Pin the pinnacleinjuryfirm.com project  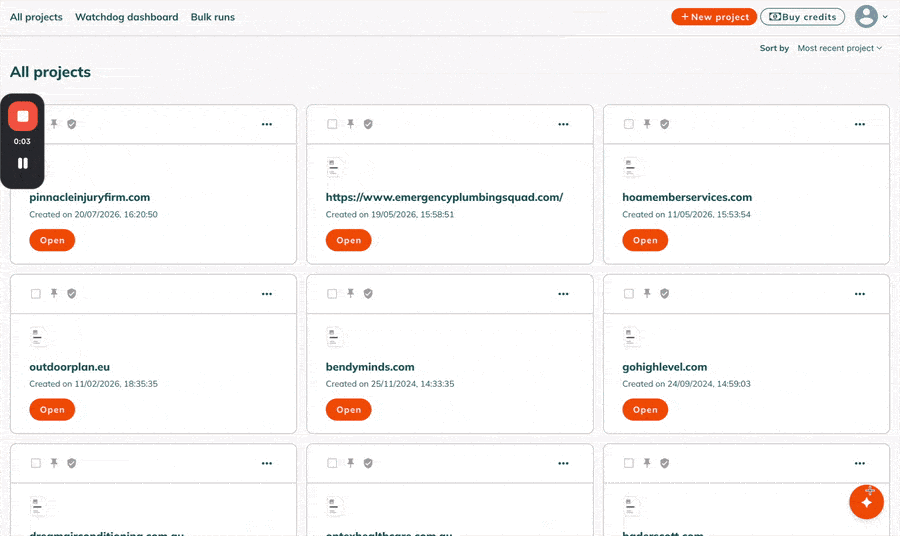[x=54, y=123]
